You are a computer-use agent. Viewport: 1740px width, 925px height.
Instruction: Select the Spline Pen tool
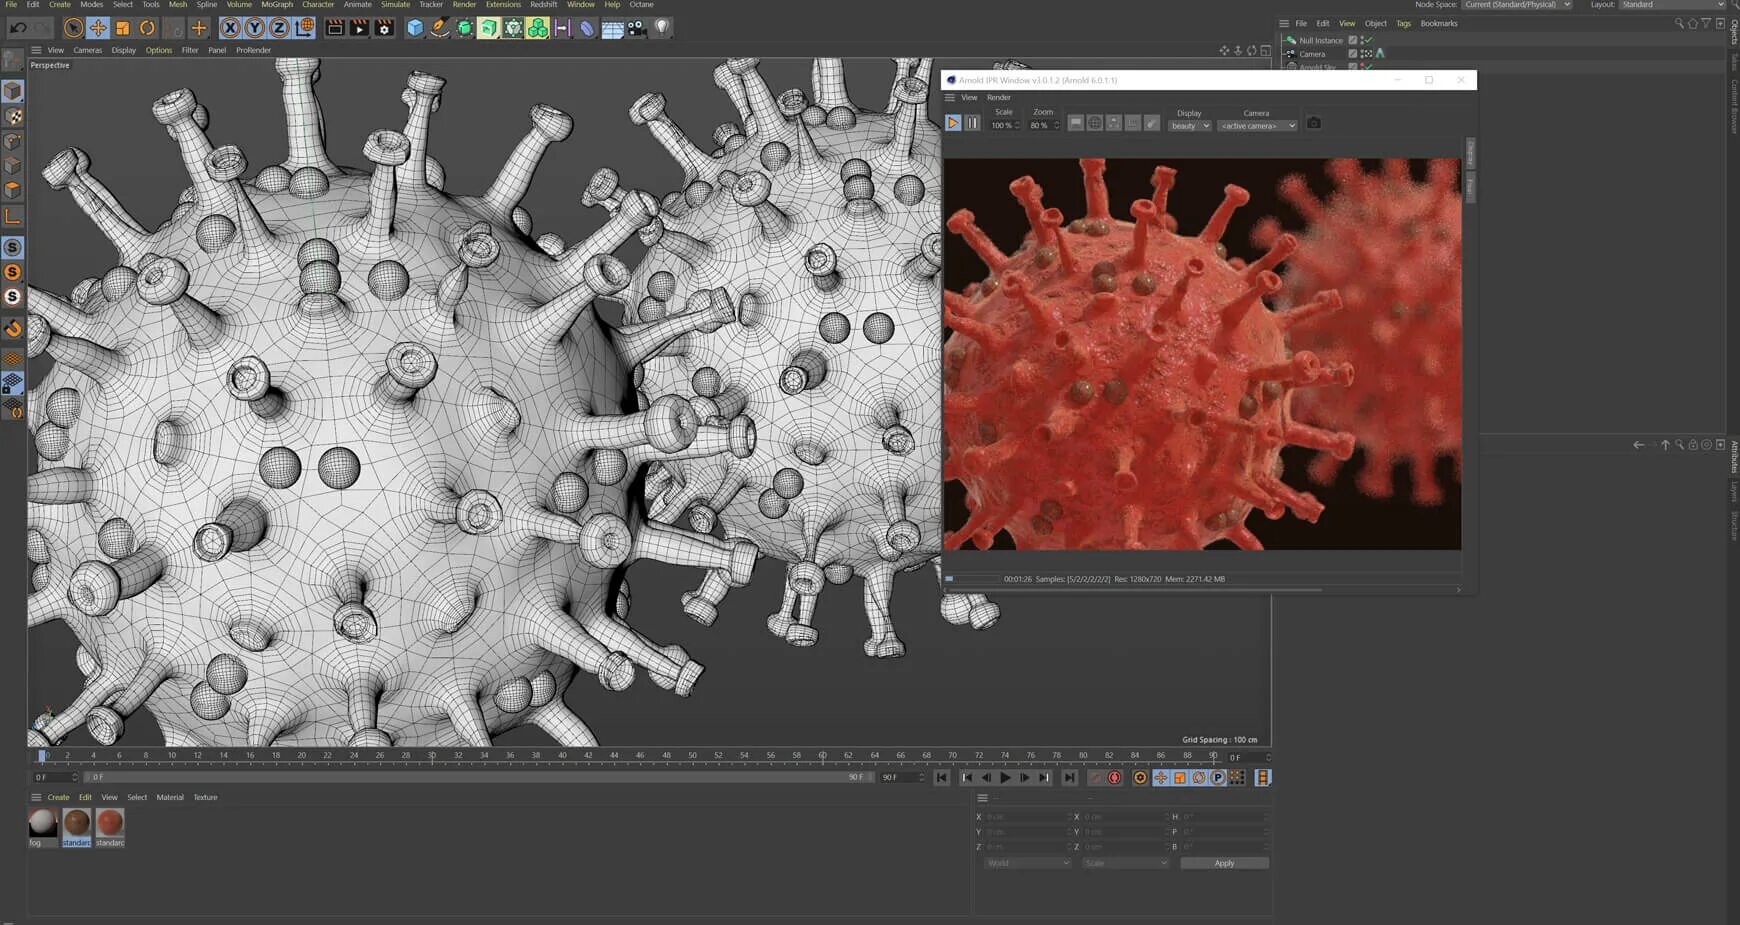click(440, 28)
